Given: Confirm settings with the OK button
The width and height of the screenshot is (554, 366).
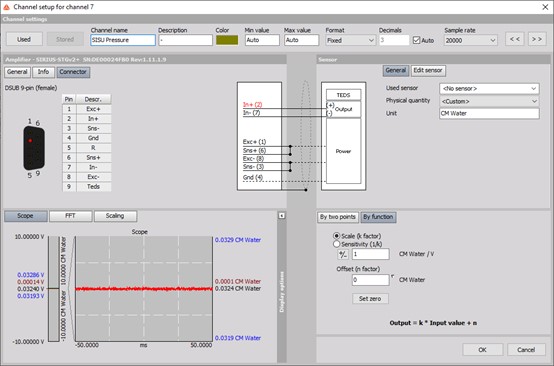Looking at the screenshot, I should (482, 350).
